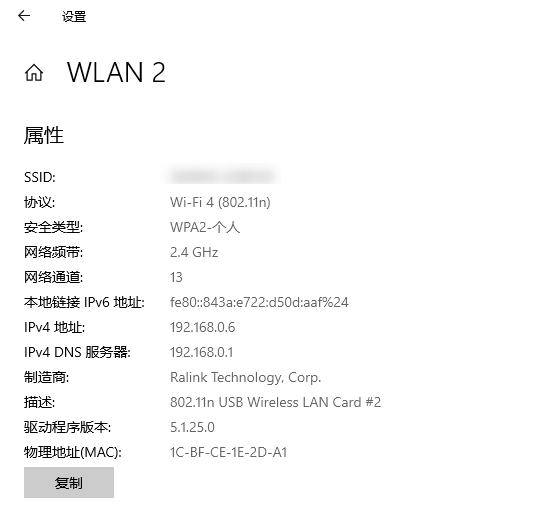The width and height of the screenshot is (540, 523).
Task: Click the fe80 IPv6 link-local address
Action: point(259,302)
